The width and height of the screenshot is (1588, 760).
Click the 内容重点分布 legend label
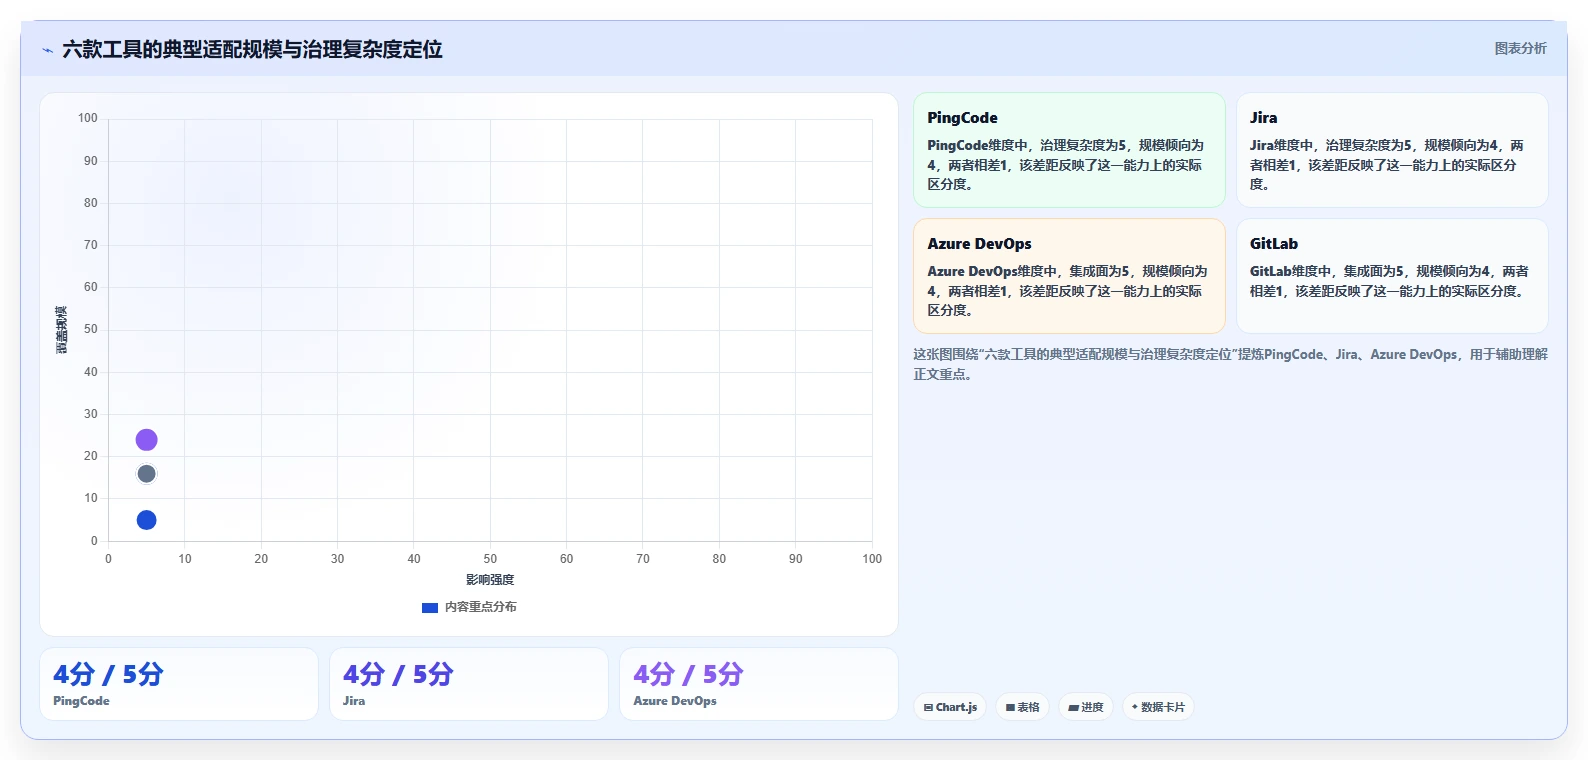tap(480, 607)
